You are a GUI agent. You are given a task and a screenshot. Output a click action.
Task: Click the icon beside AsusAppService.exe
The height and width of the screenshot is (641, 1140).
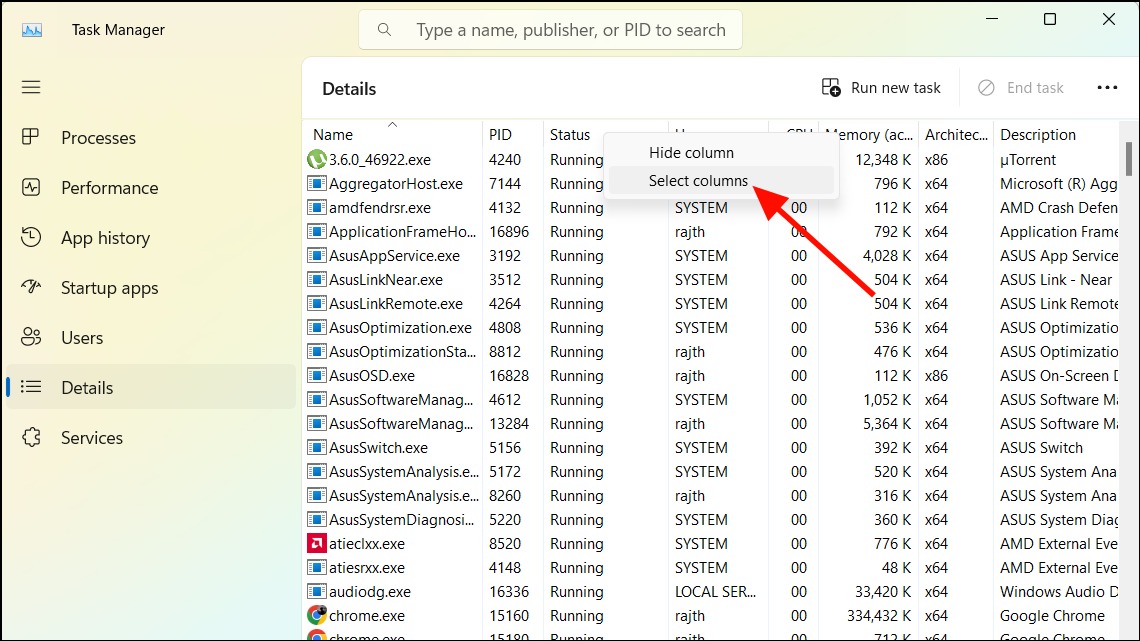pyautogui.click(x=316, y=255)
